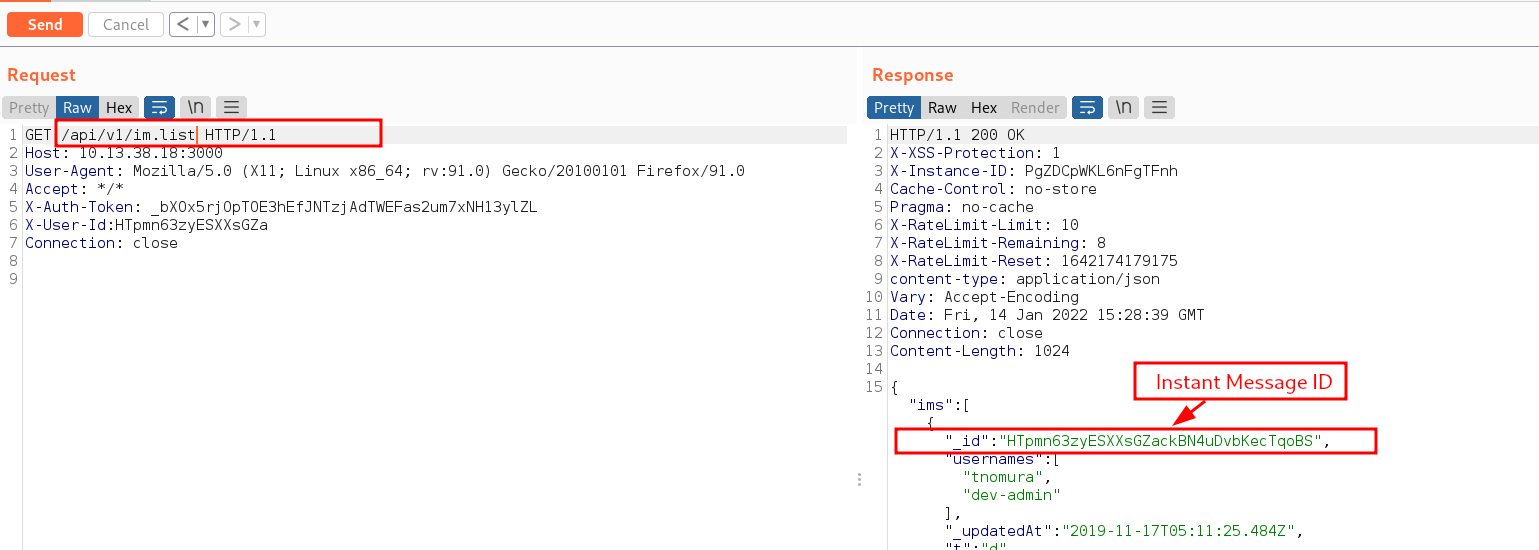Click the Accept: */* header line
Viewport: 1539px width, 550px height.
pos(75,189)
